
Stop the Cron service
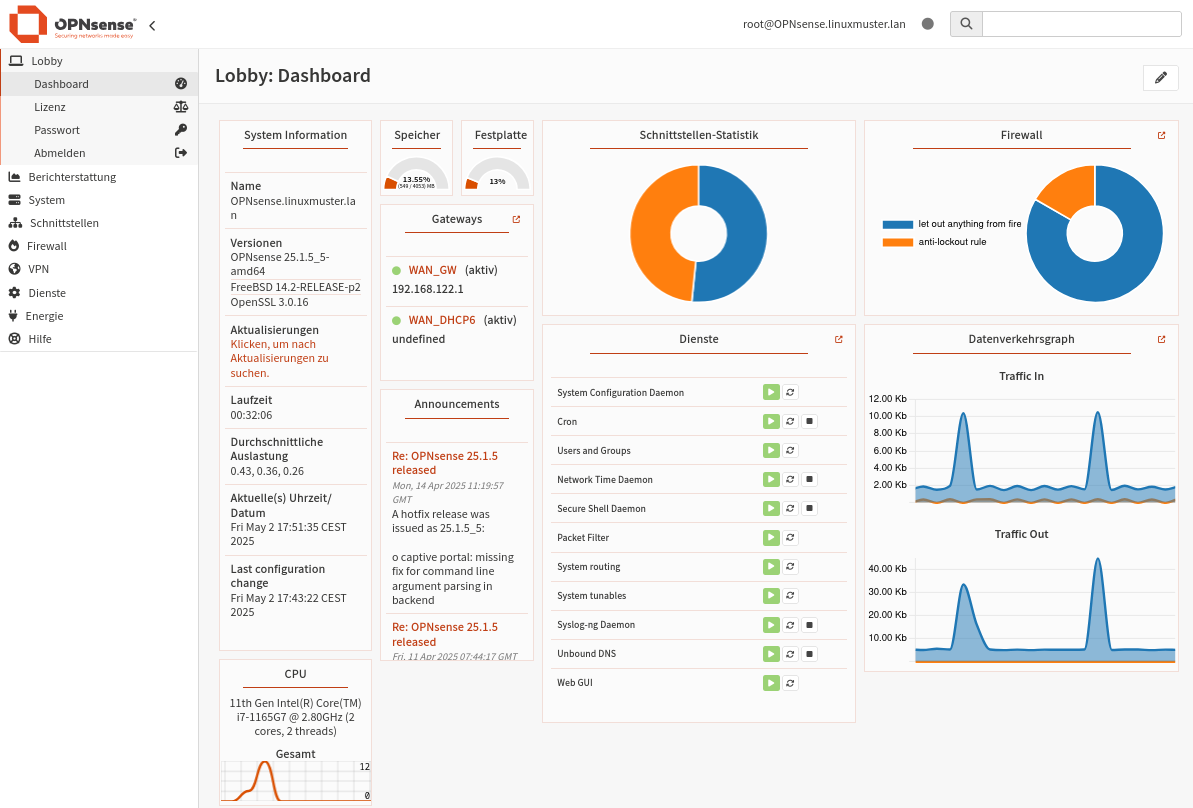tap(810, 421)
